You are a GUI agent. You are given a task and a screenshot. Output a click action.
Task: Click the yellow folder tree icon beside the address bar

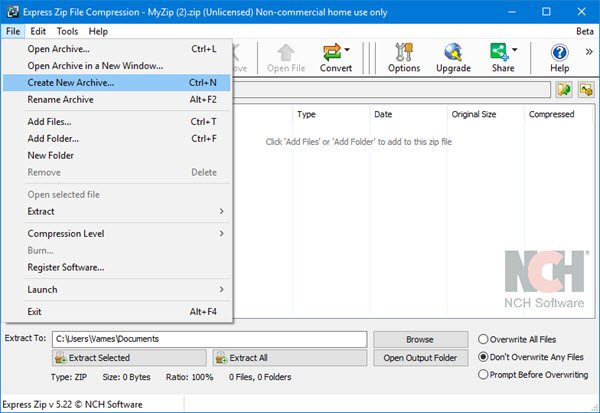click(586, 90)
